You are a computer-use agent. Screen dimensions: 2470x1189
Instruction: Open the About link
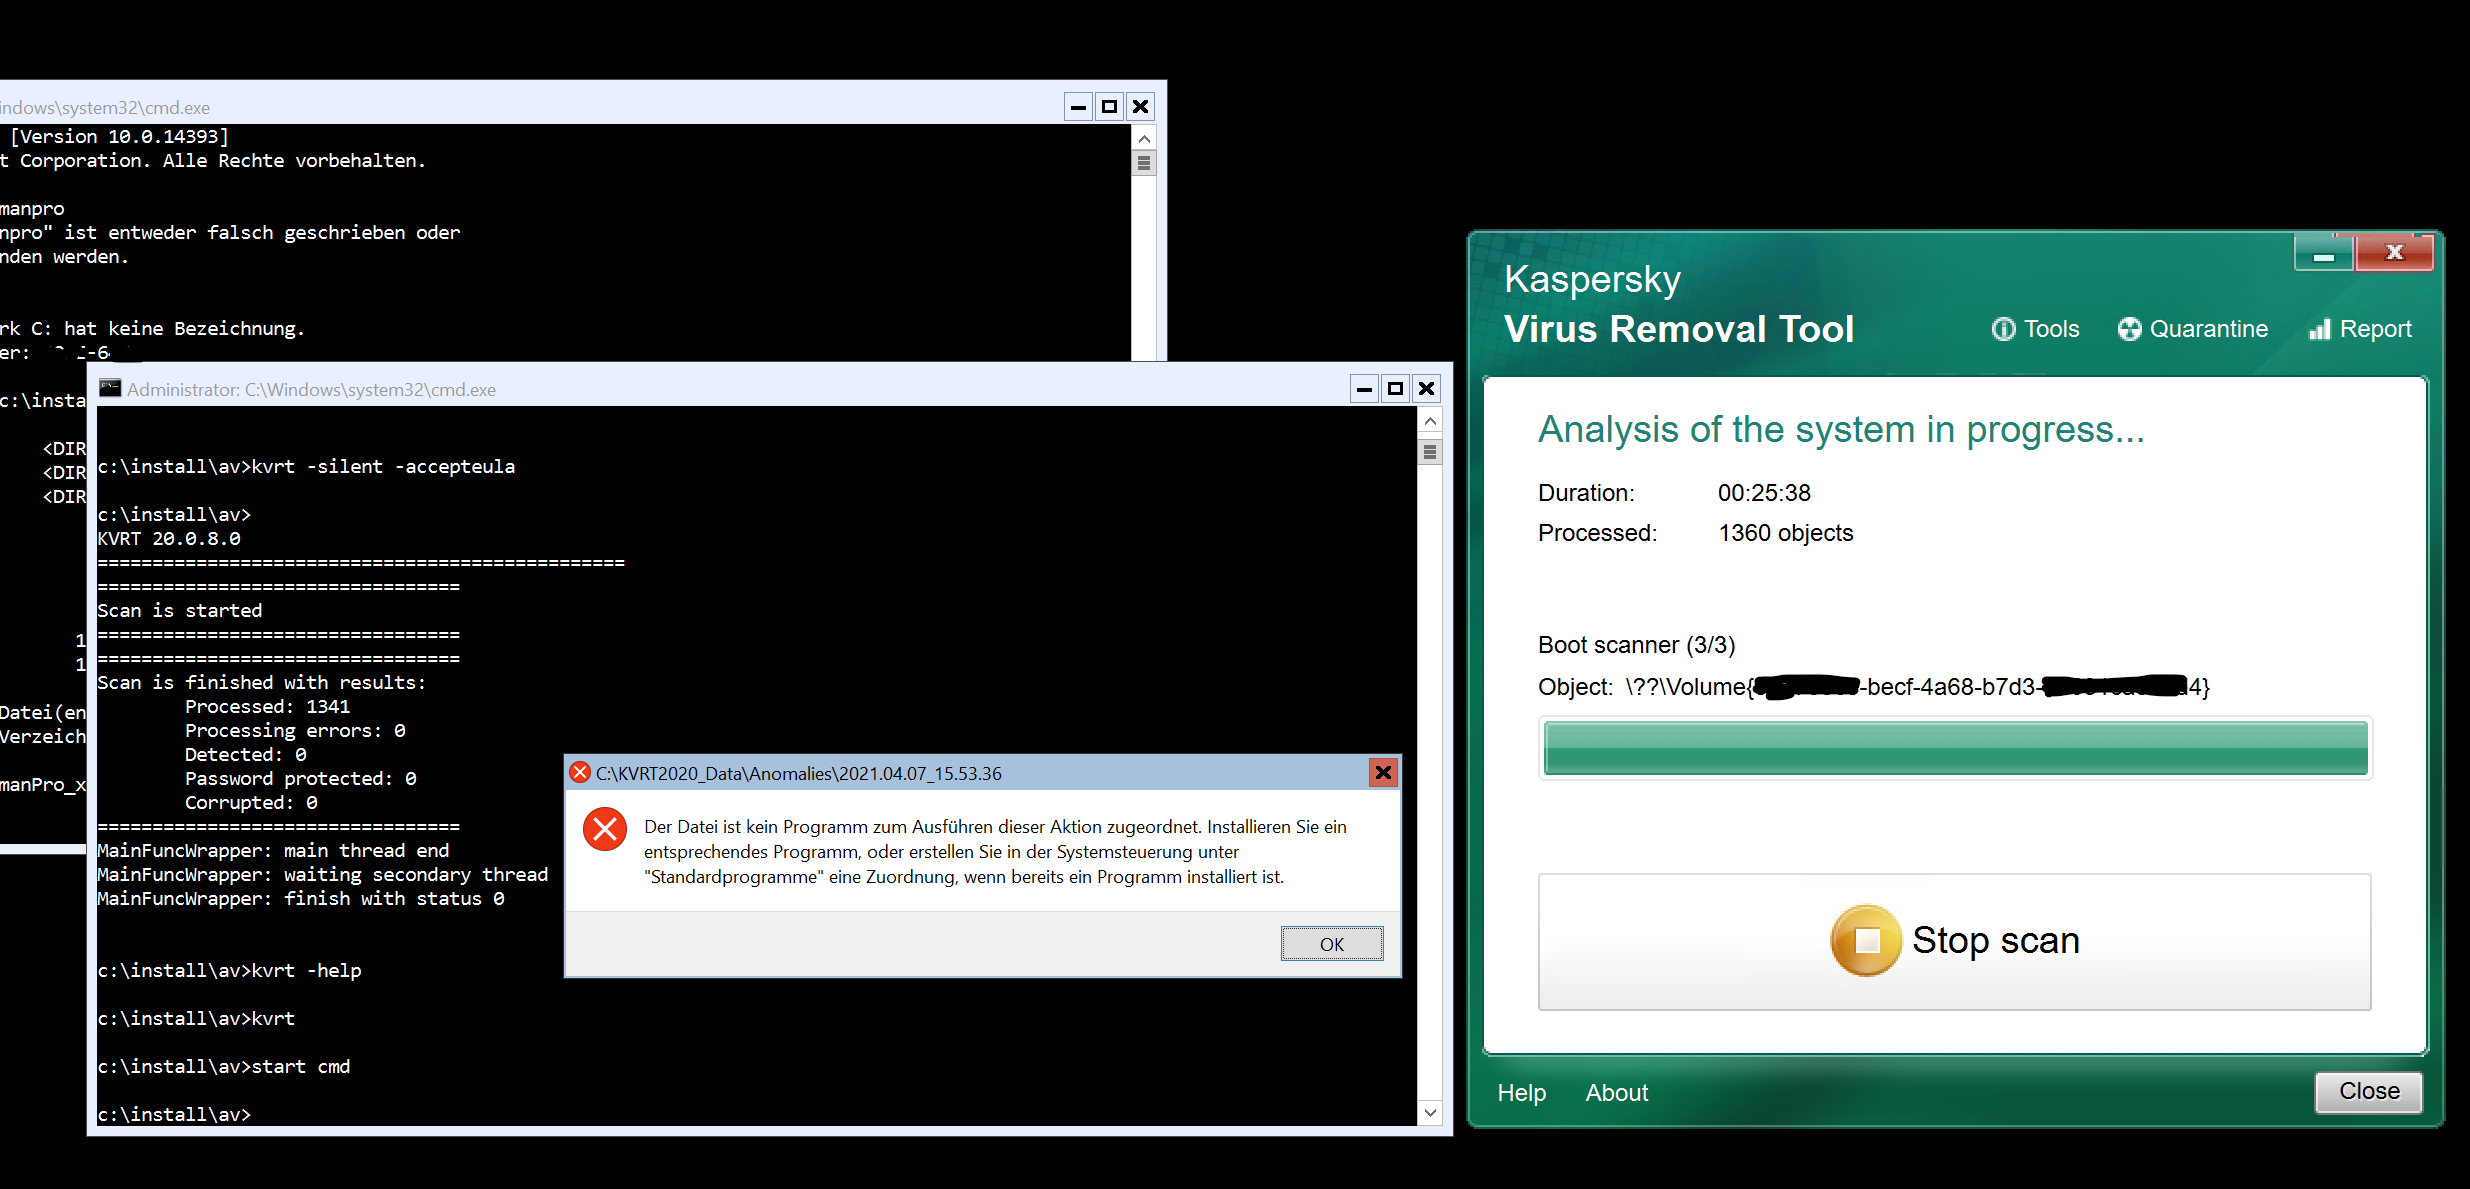[x=1616, y=1093]
